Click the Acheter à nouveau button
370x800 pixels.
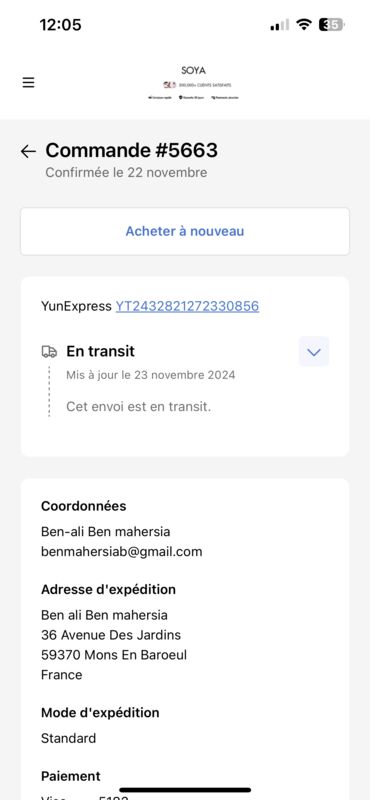[185, 231]
